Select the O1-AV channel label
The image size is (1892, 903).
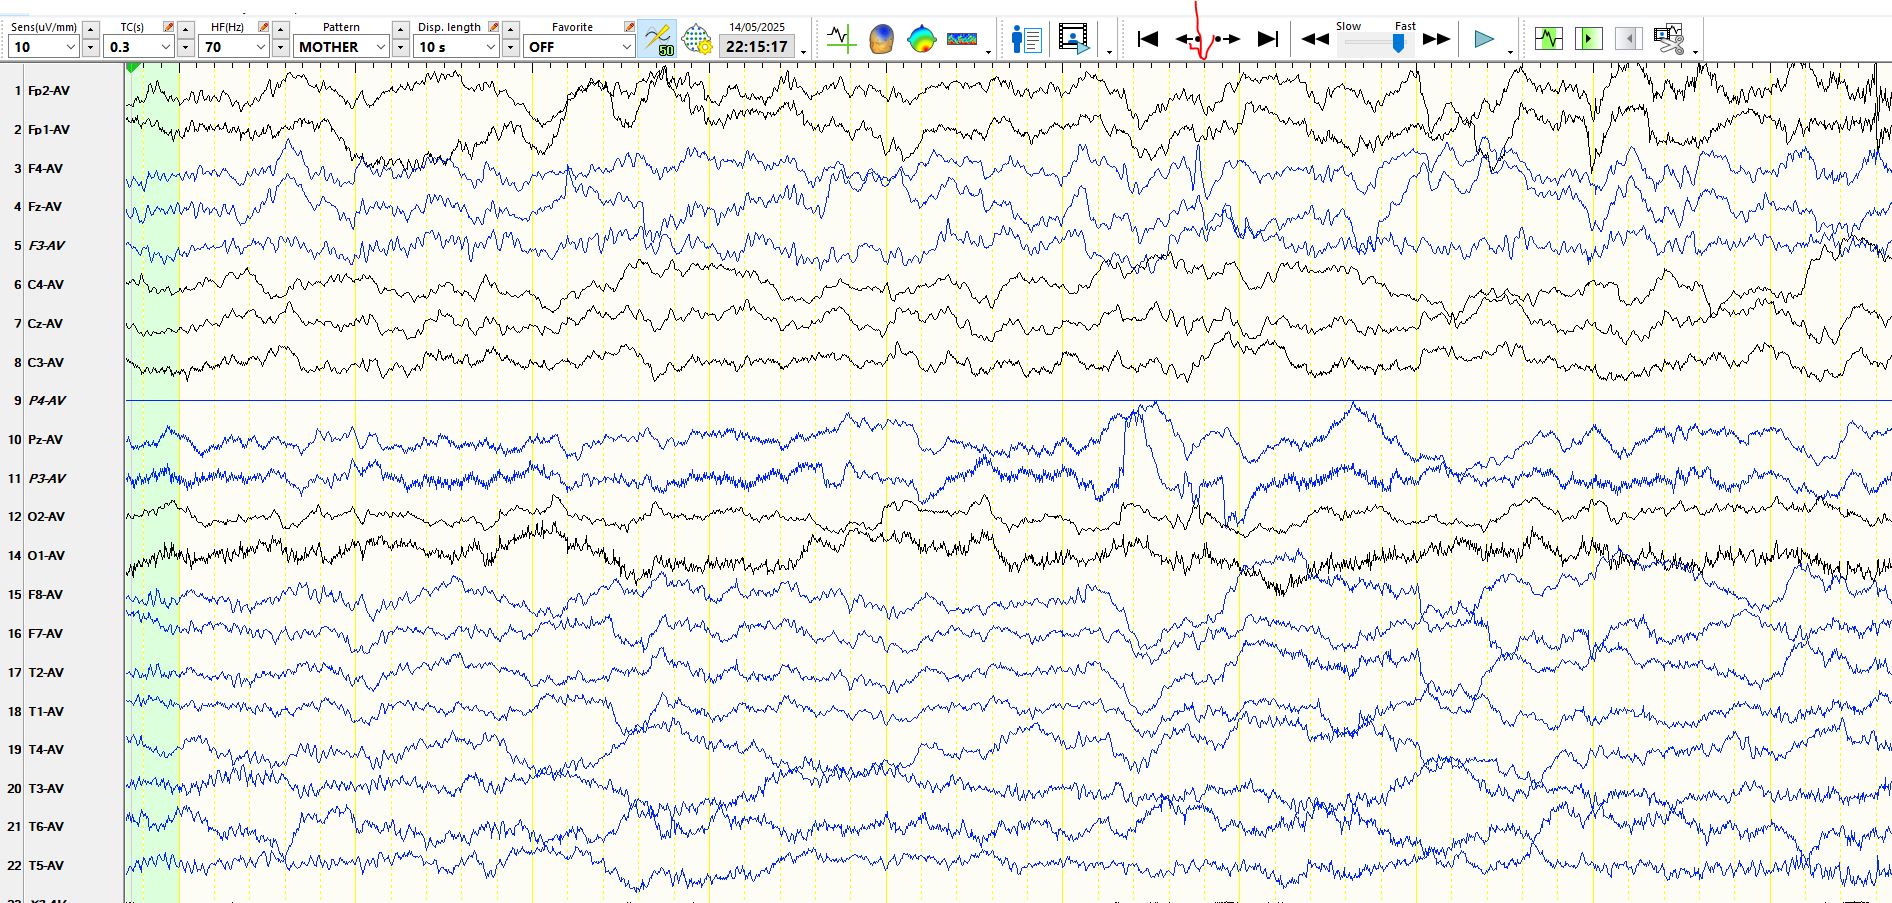(46, 556)
